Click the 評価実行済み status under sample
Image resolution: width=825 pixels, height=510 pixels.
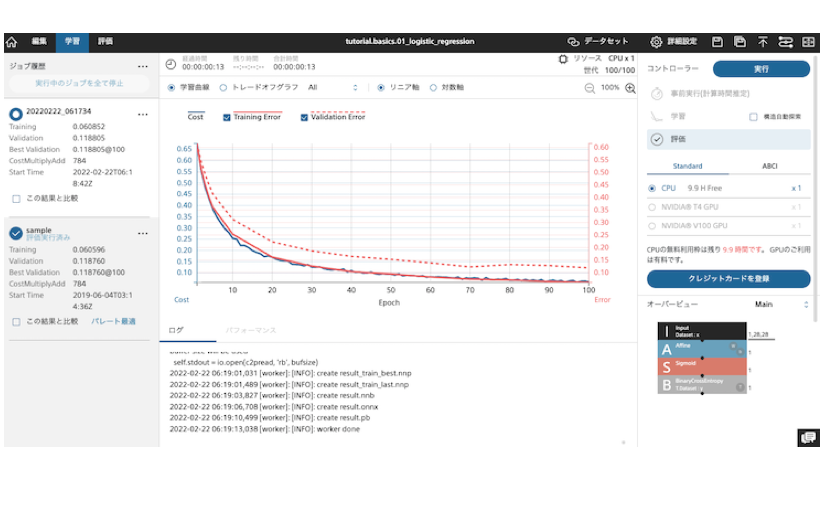point(48,238)
